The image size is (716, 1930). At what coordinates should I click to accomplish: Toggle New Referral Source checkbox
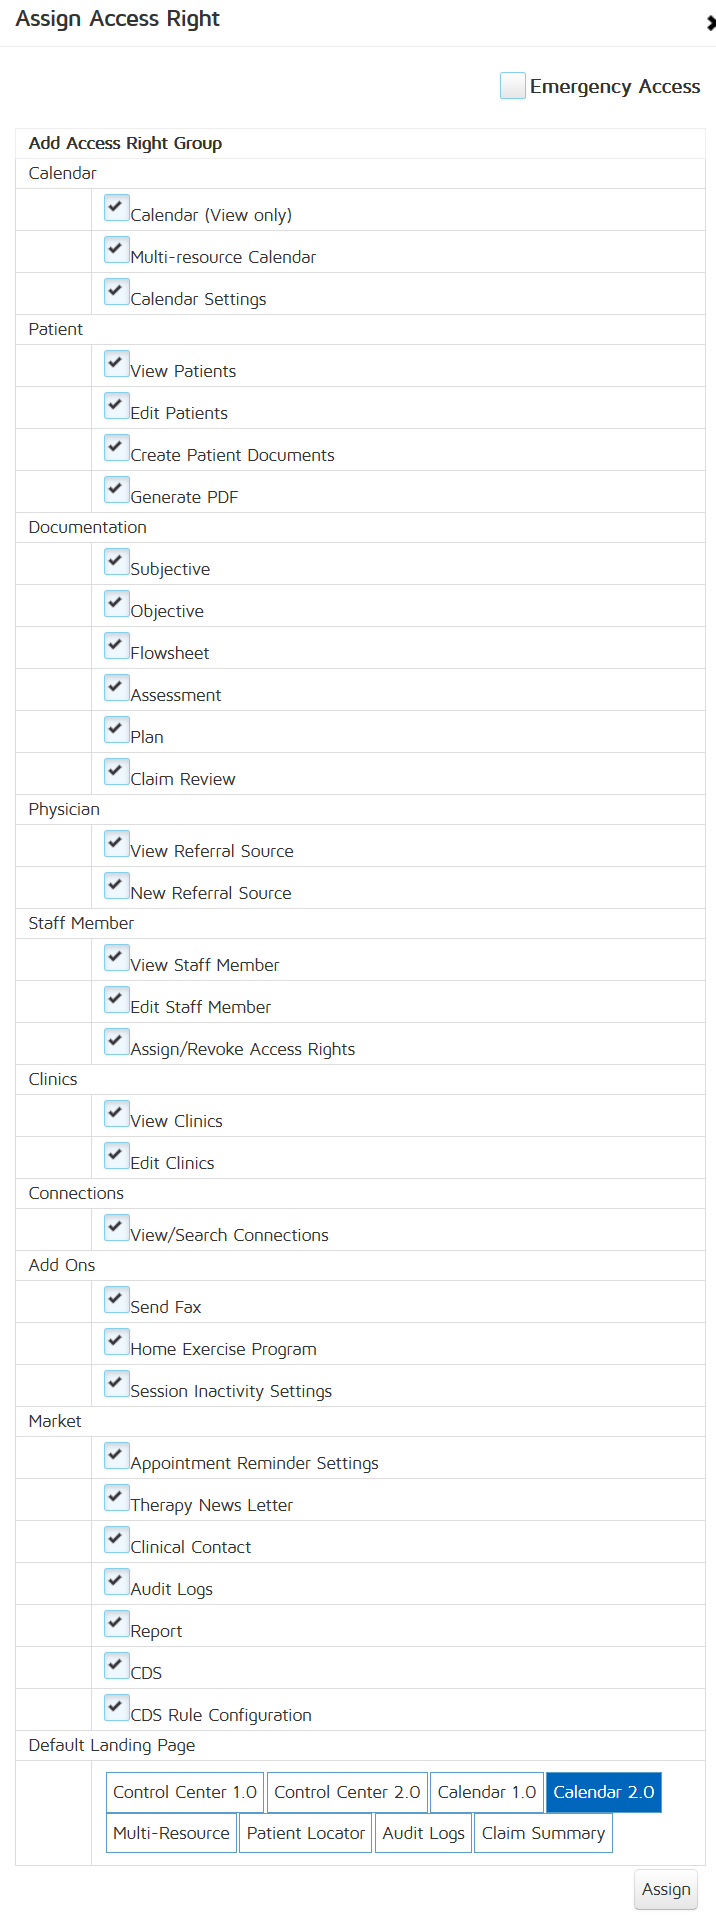(x=117, y=886)
